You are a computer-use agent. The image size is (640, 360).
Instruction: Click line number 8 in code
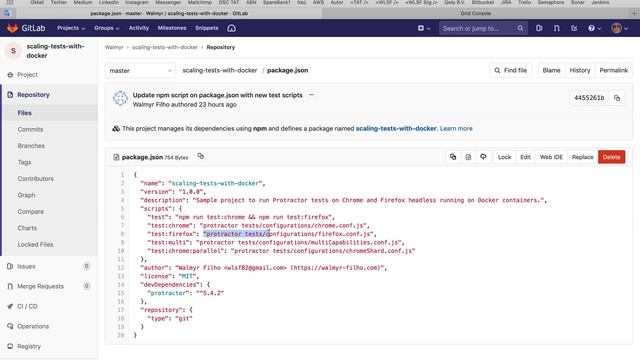tap(122, 234)
